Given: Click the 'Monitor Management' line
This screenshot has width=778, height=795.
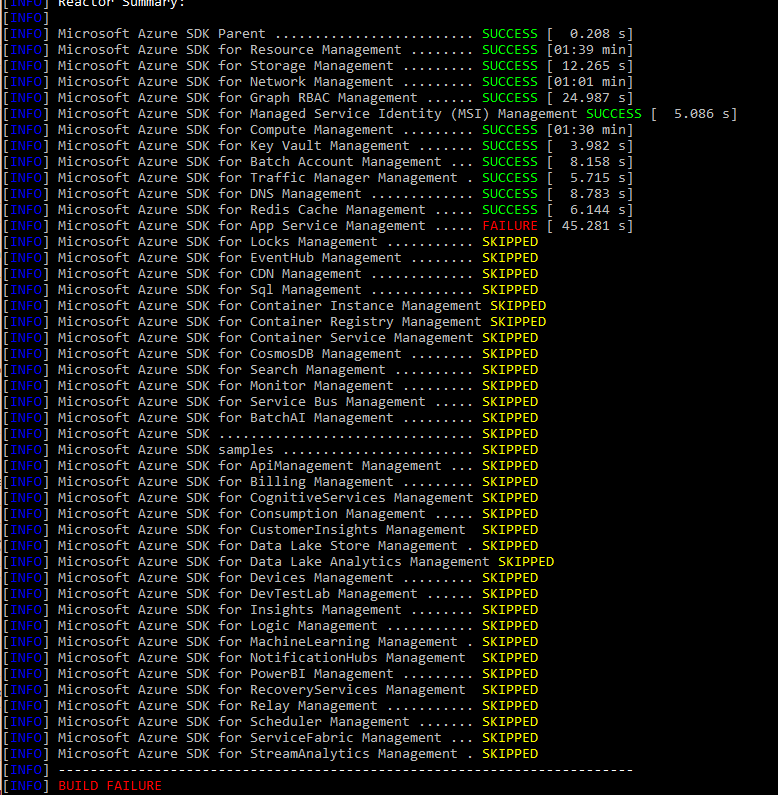Looking at the screenshot, I should click(271, 386).
